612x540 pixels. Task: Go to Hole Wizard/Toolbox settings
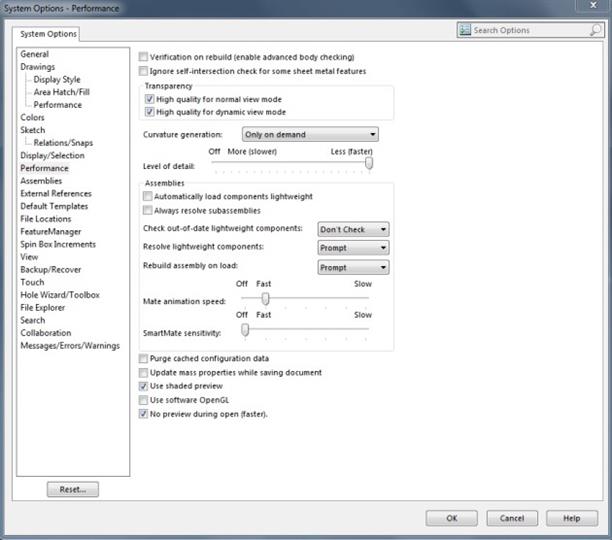[x=60, y=295]
